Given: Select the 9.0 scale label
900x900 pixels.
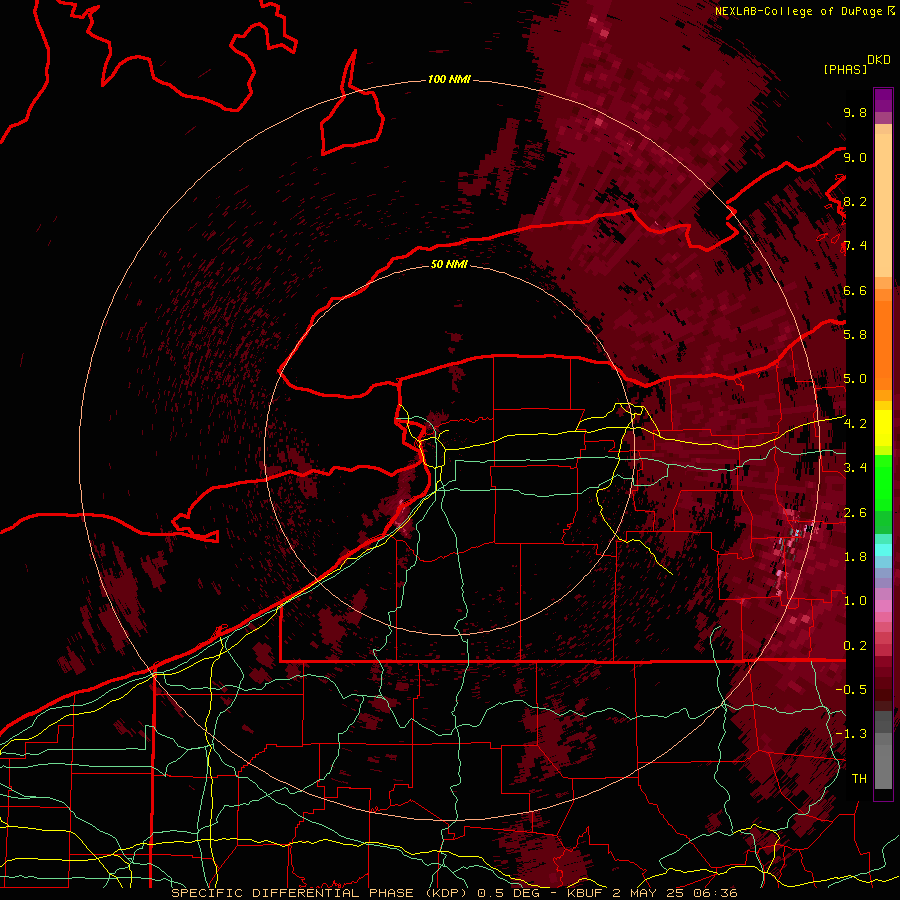Looking at the screenshot, I should click(x=855, y=157).
